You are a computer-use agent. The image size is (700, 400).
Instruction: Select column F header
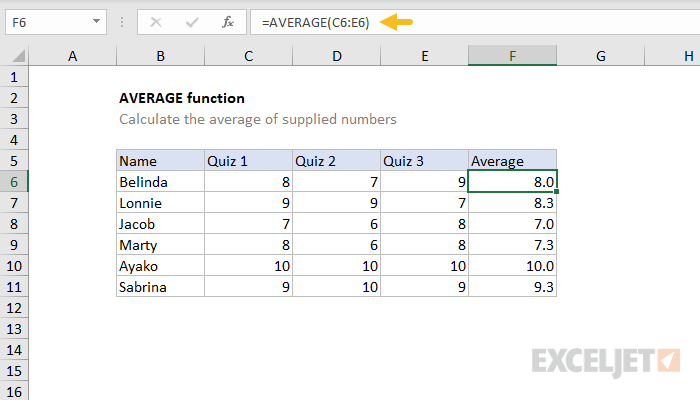pyautogui.click(x=512, y=57)
